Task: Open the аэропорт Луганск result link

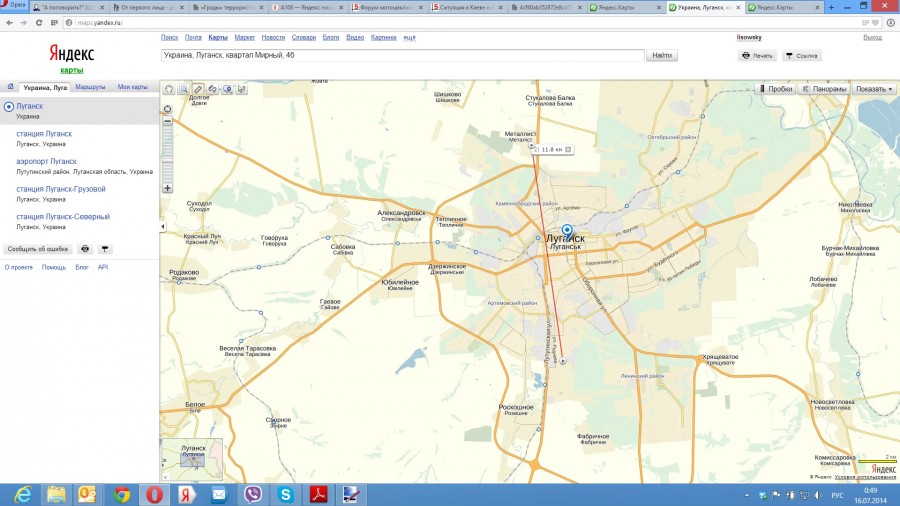Action: (x=47, y=161)
